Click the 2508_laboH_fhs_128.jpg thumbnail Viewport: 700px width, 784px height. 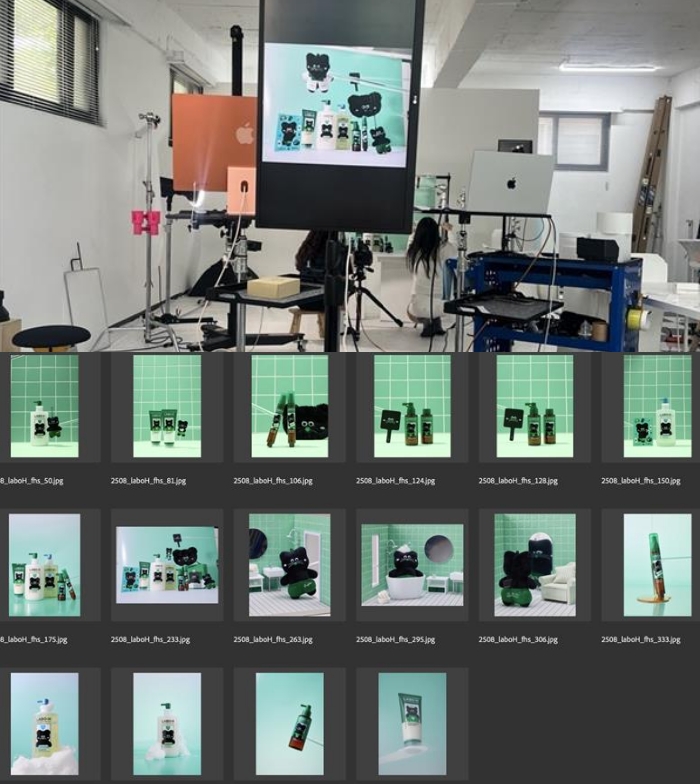pos(534,406)
